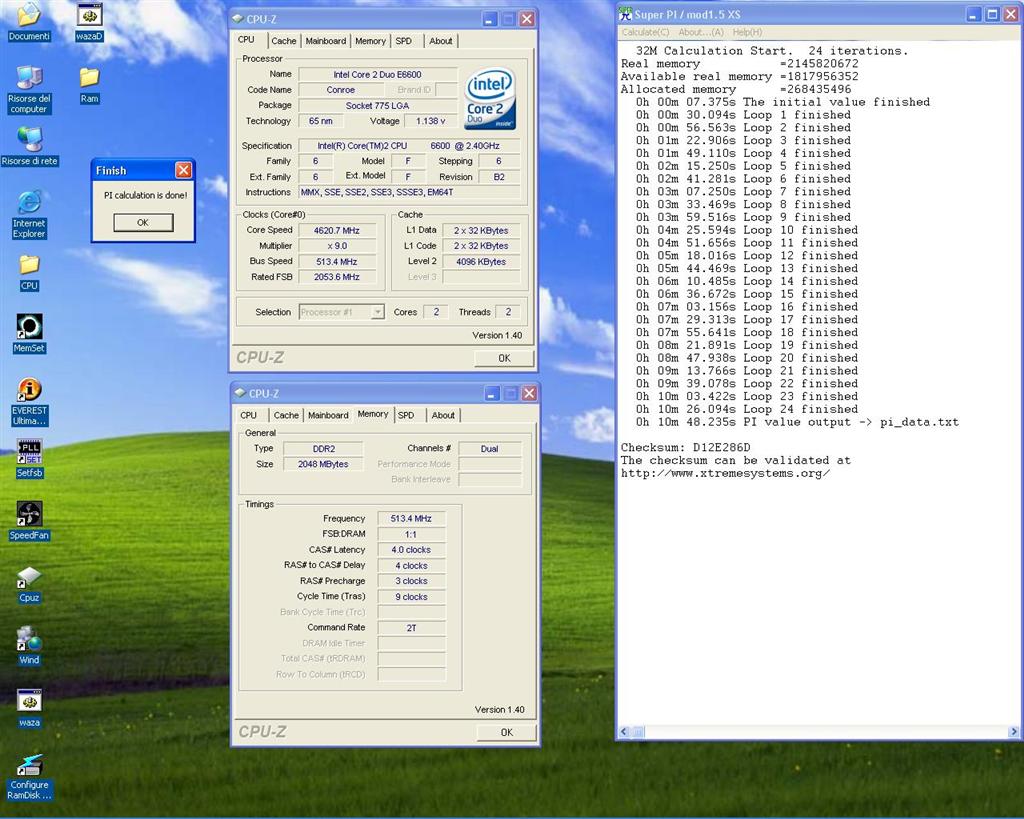Expand the Processor #1 selection dropdown
Viewport: 1024px width, 819px height.
377,312
